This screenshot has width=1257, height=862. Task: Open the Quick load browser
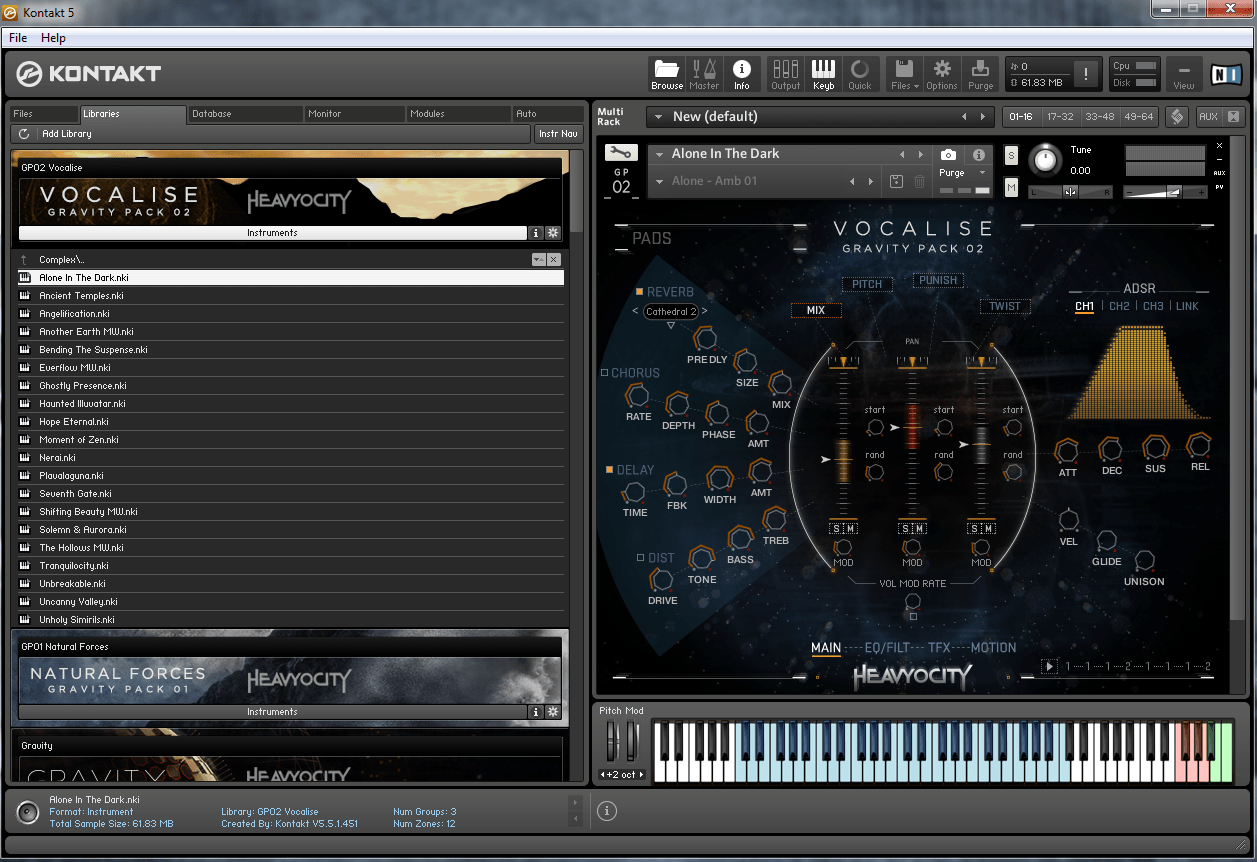click(859, 74)
